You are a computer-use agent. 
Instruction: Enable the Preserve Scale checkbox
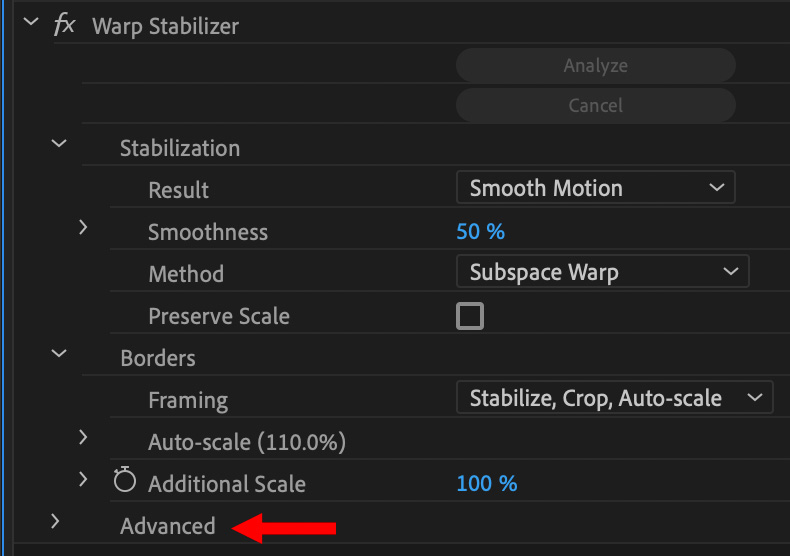(470, 317)
